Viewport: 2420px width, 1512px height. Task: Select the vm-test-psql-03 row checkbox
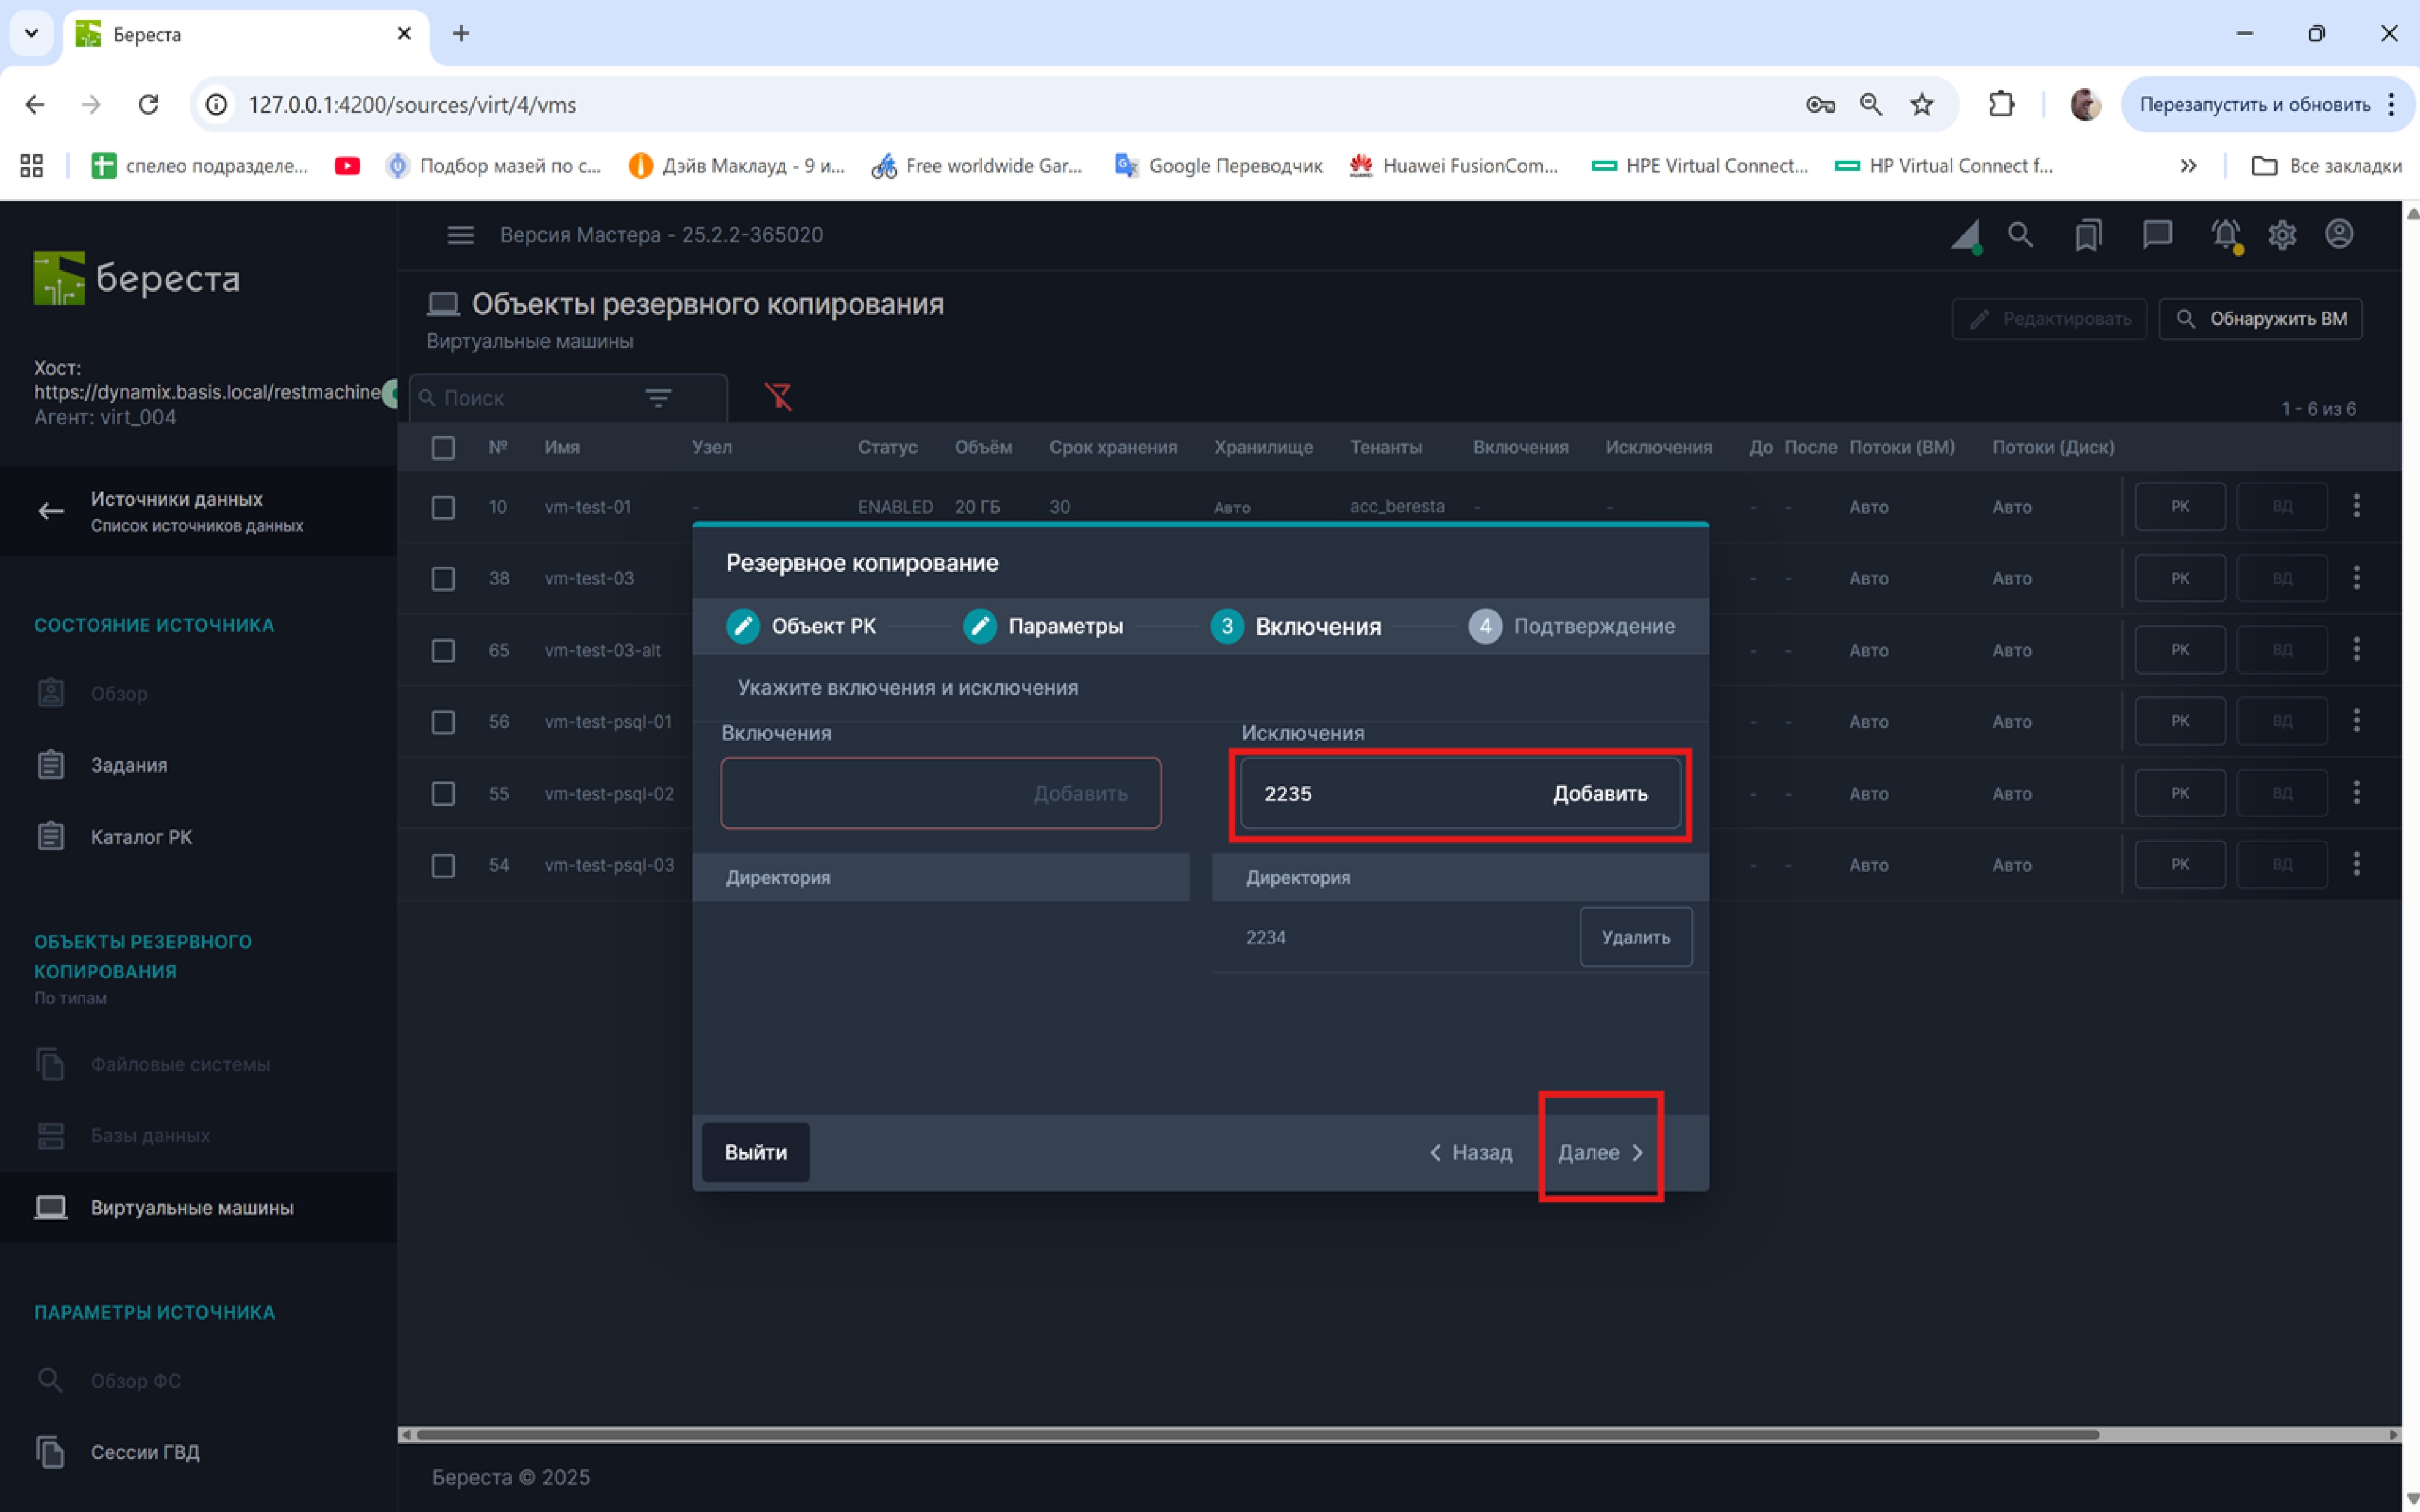(x=443, y=865)
